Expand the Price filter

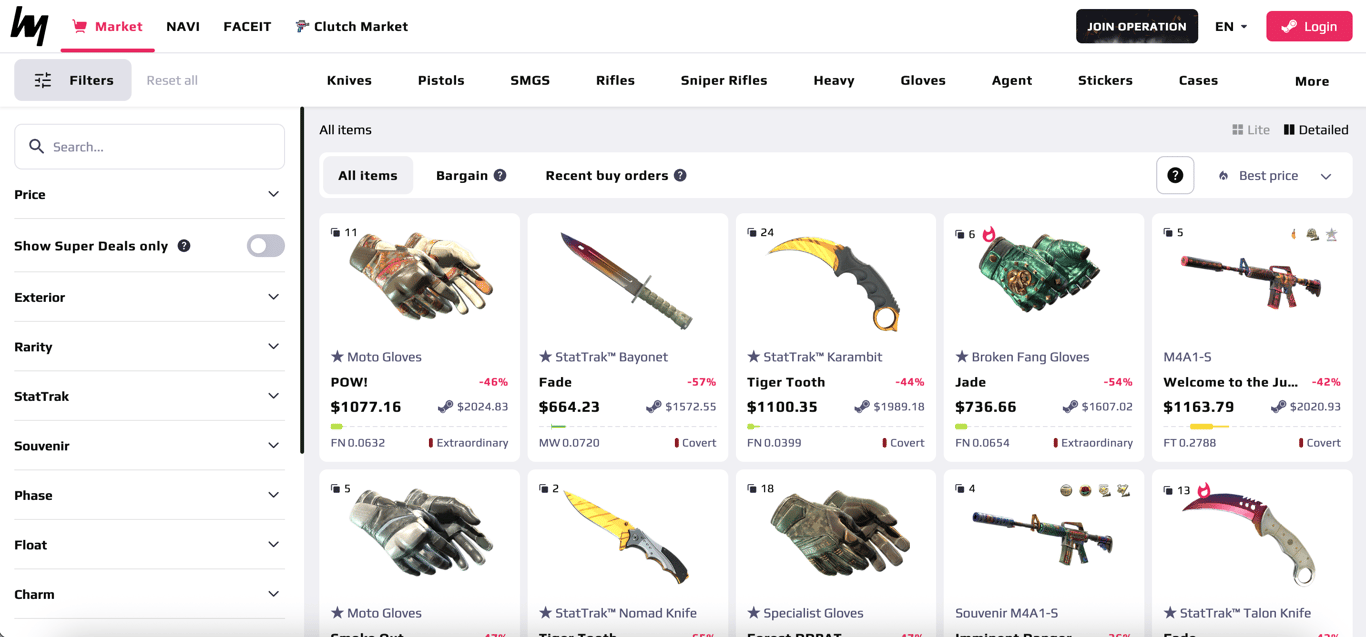[x=149, y=194]
